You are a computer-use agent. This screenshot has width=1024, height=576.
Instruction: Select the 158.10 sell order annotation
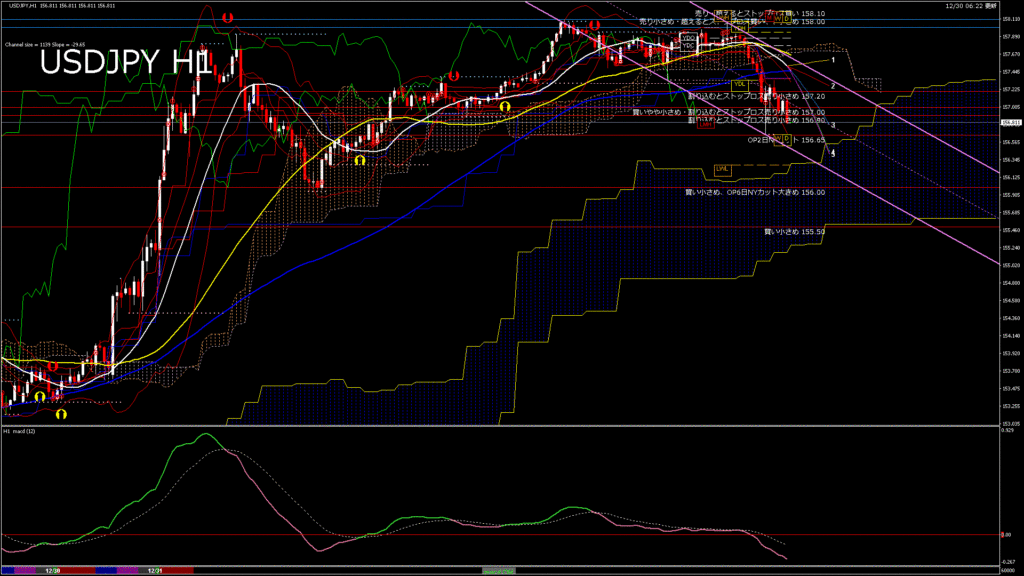[x=760, y=13]
